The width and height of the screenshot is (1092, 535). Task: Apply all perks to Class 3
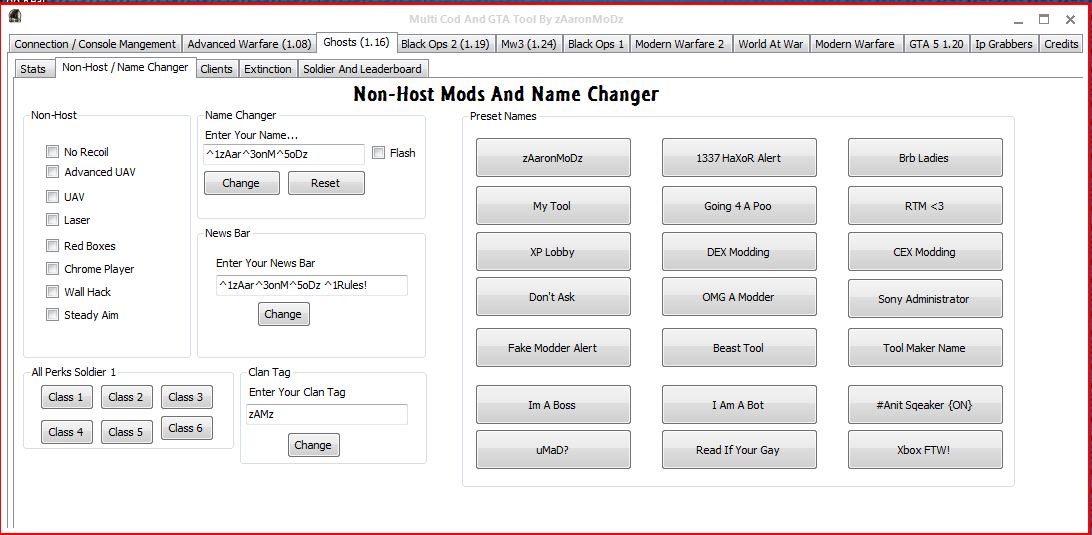point(187,397)
